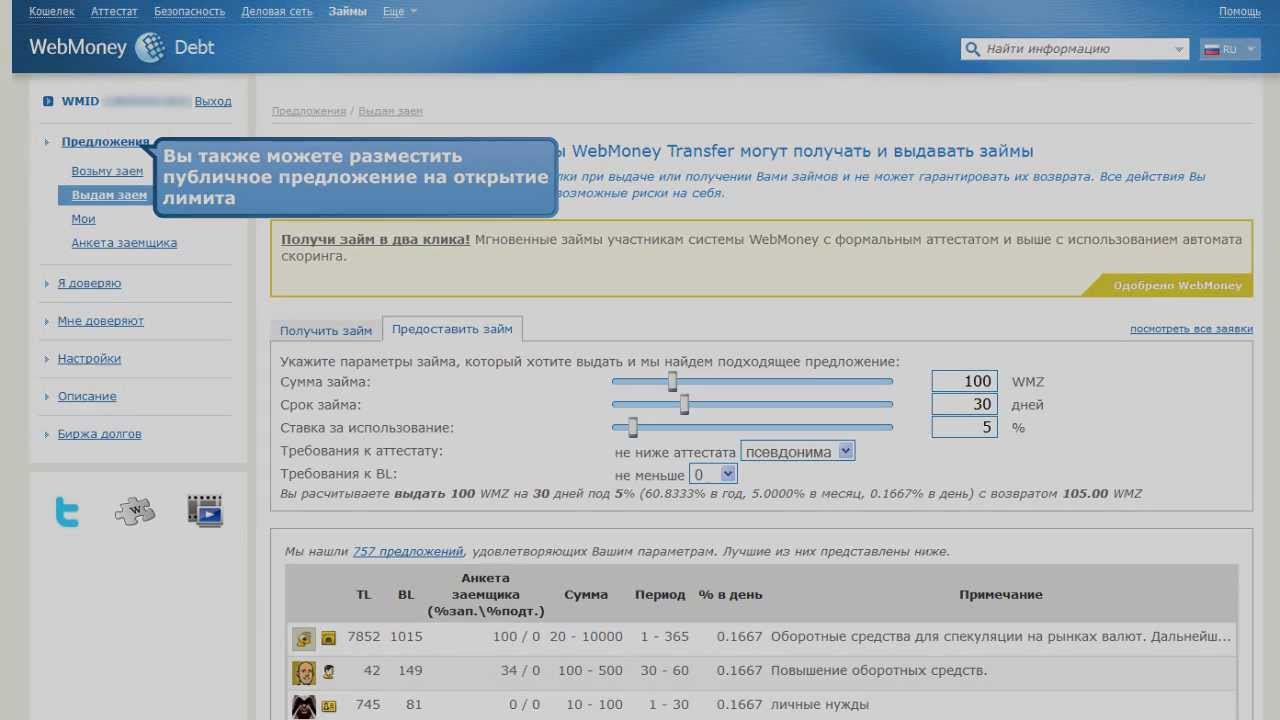
Task: Open the RU language dropdown
Action: point(1229,49)
